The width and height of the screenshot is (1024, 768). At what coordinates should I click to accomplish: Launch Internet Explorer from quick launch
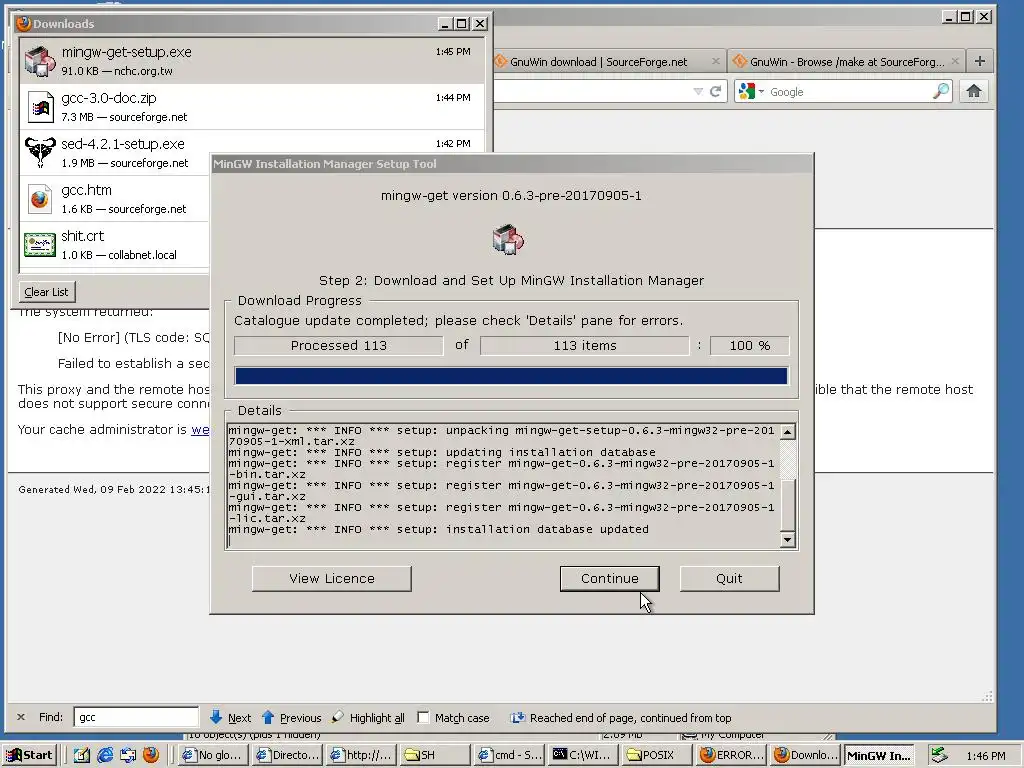point(105,755)
